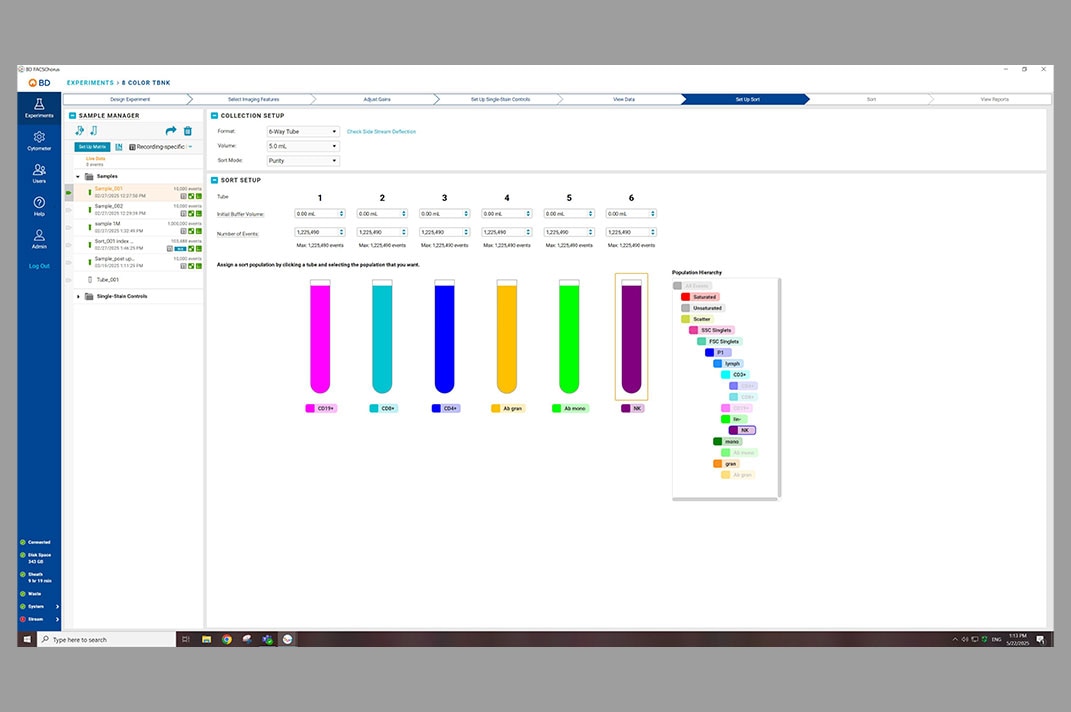Collapse the Collection Setup panel

[x=214, y=115]
